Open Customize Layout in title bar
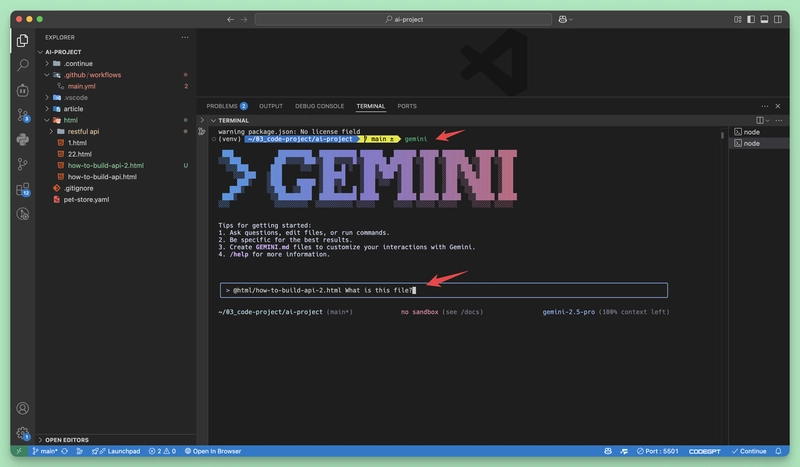This screenshot has width=800, height=467. [738, 19]
